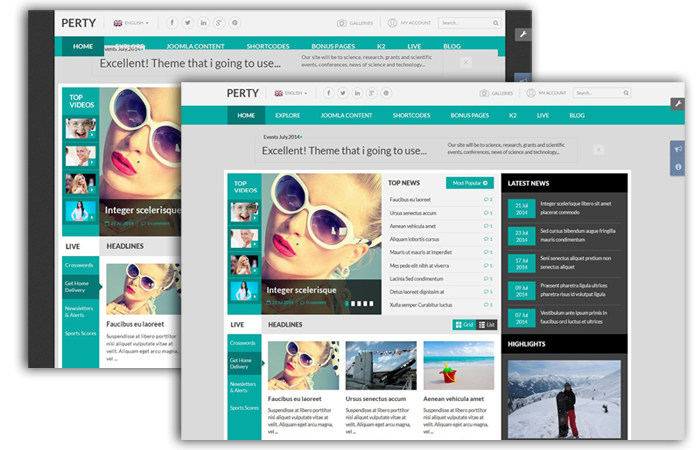Viewport: 700px width, 450px height.
Task: Click the Google Plus icon in the front window
Action: pos(373,93)
